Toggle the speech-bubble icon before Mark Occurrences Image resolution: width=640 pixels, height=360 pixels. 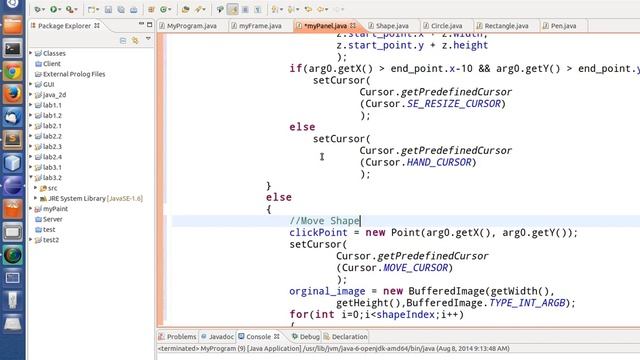(220, 9)
